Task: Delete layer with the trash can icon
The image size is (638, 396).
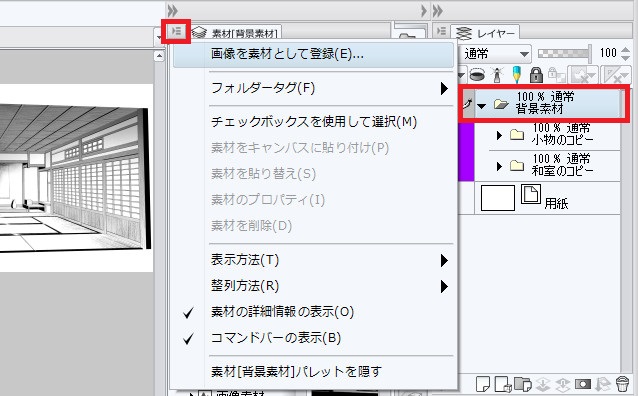Action: click(622, 384)
